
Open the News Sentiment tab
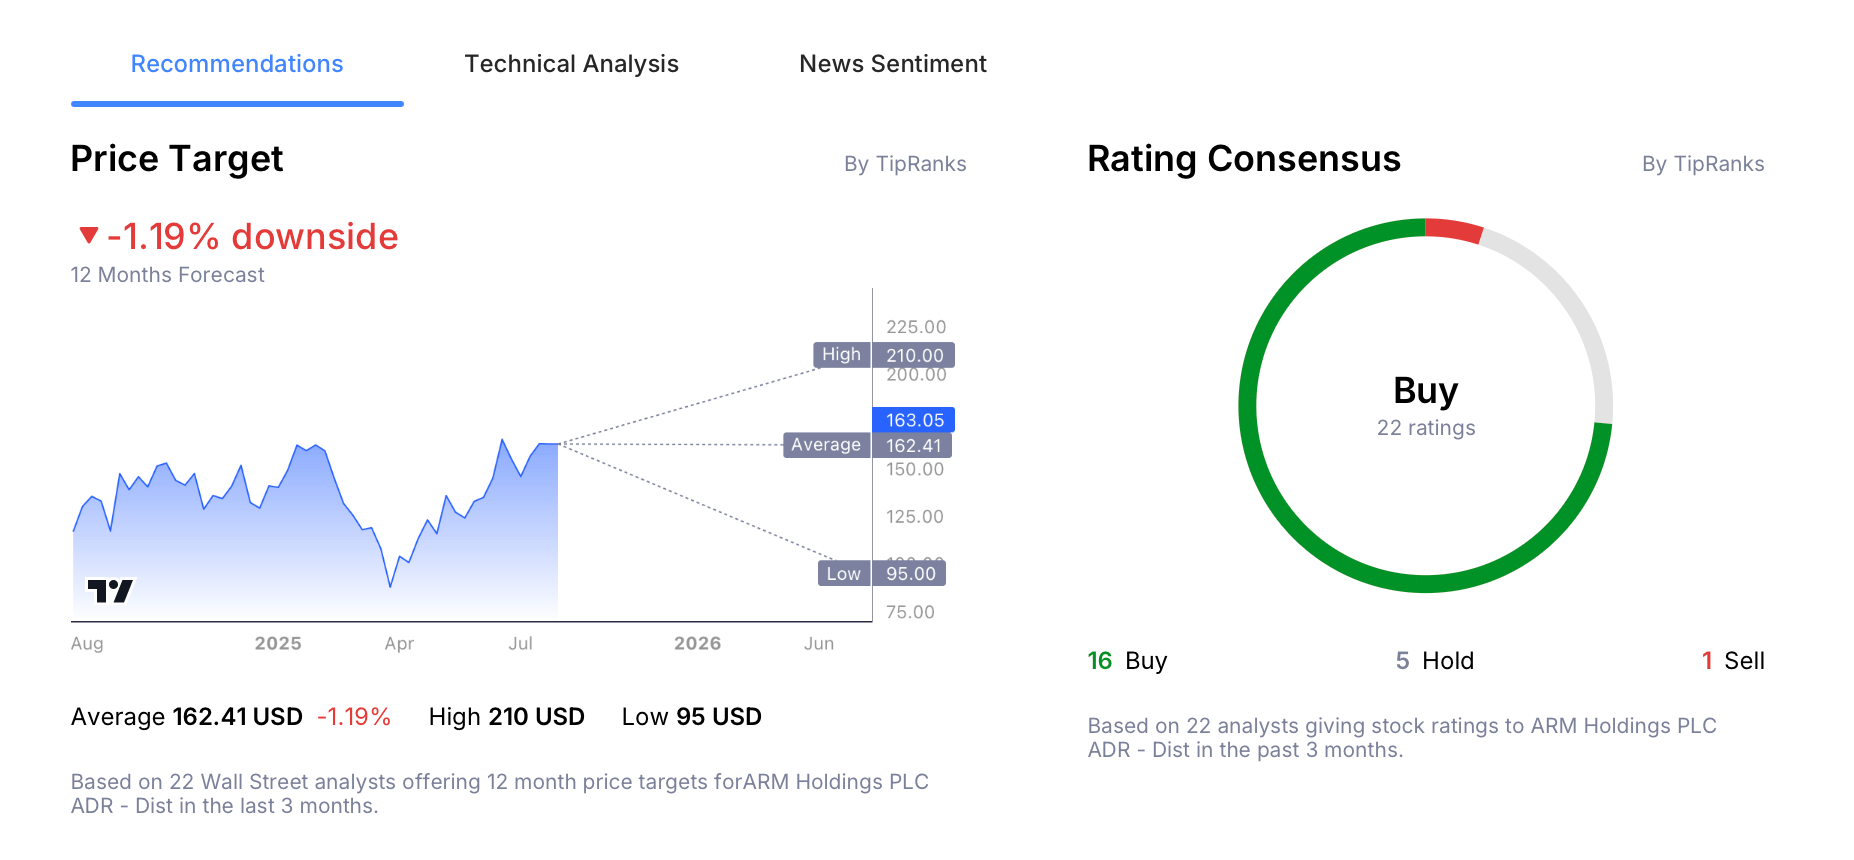892,64
